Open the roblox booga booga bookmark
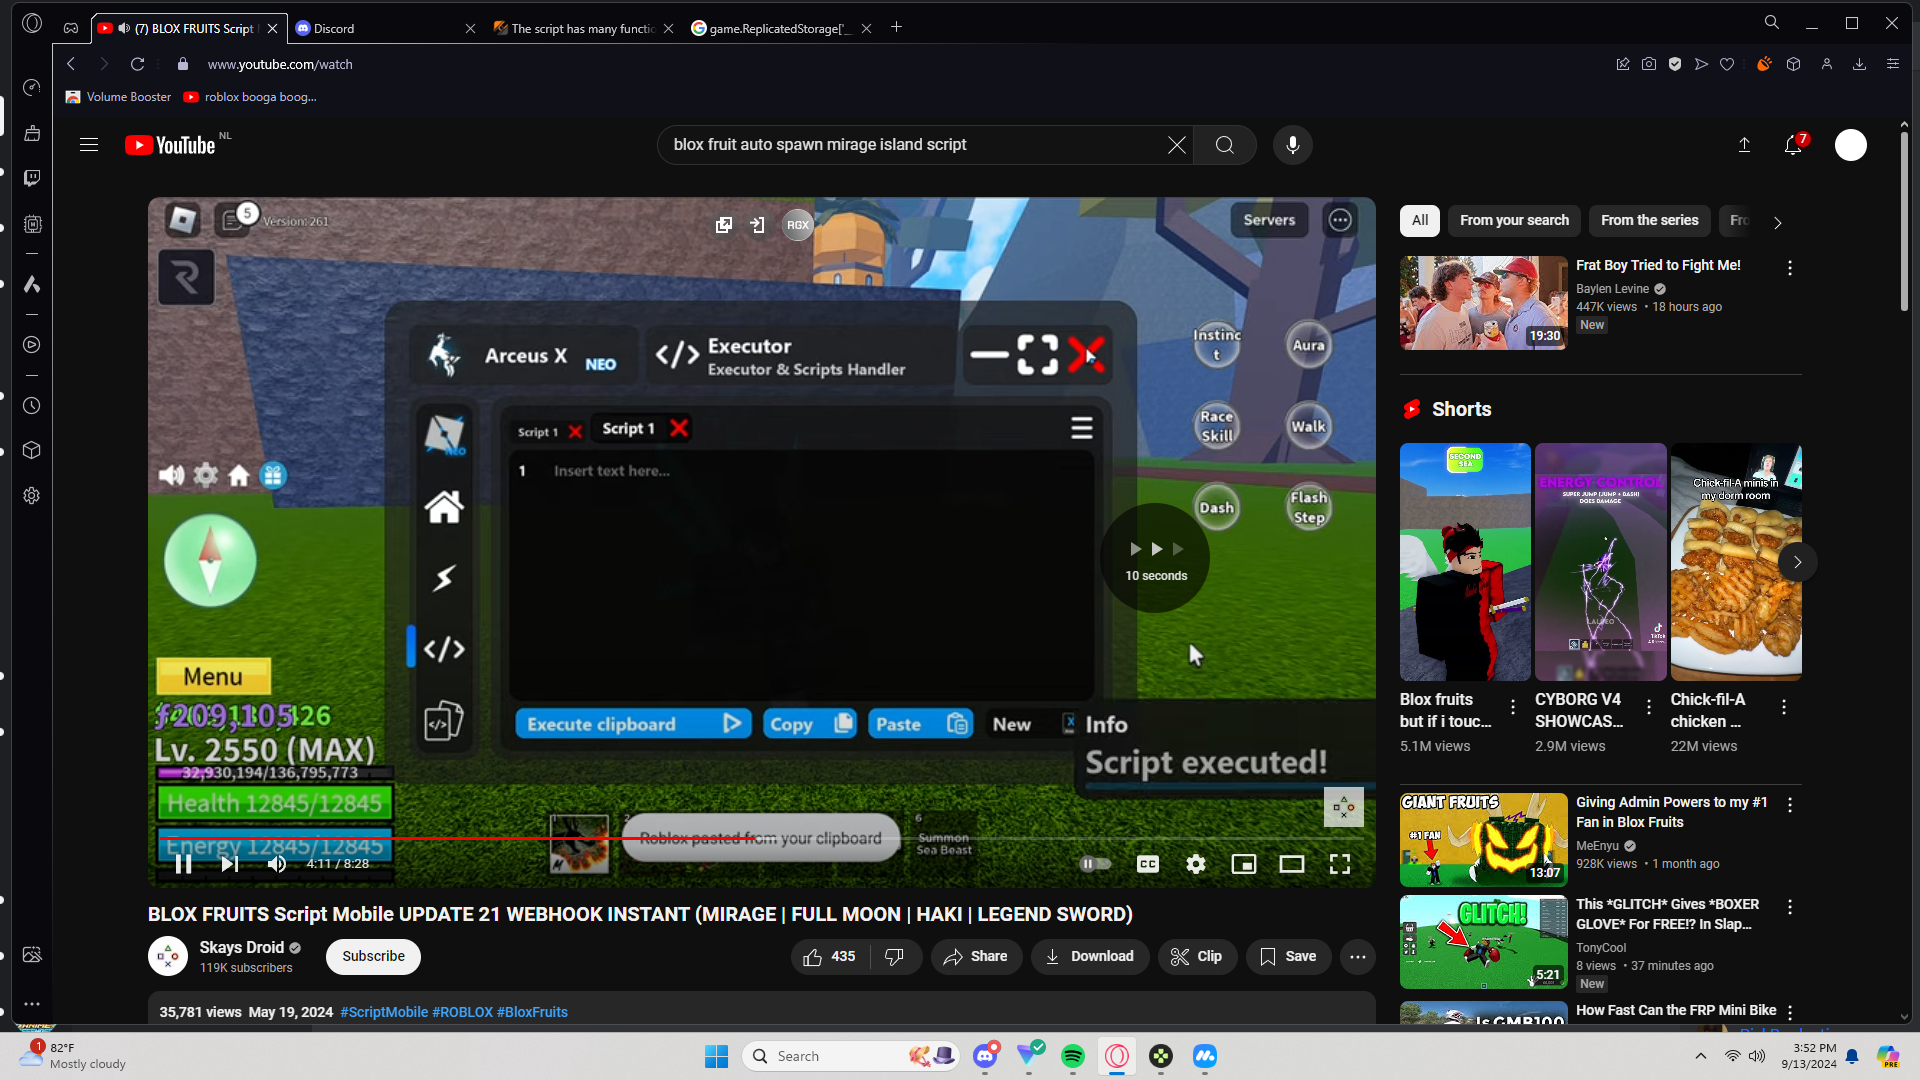 tap(250, 97)
